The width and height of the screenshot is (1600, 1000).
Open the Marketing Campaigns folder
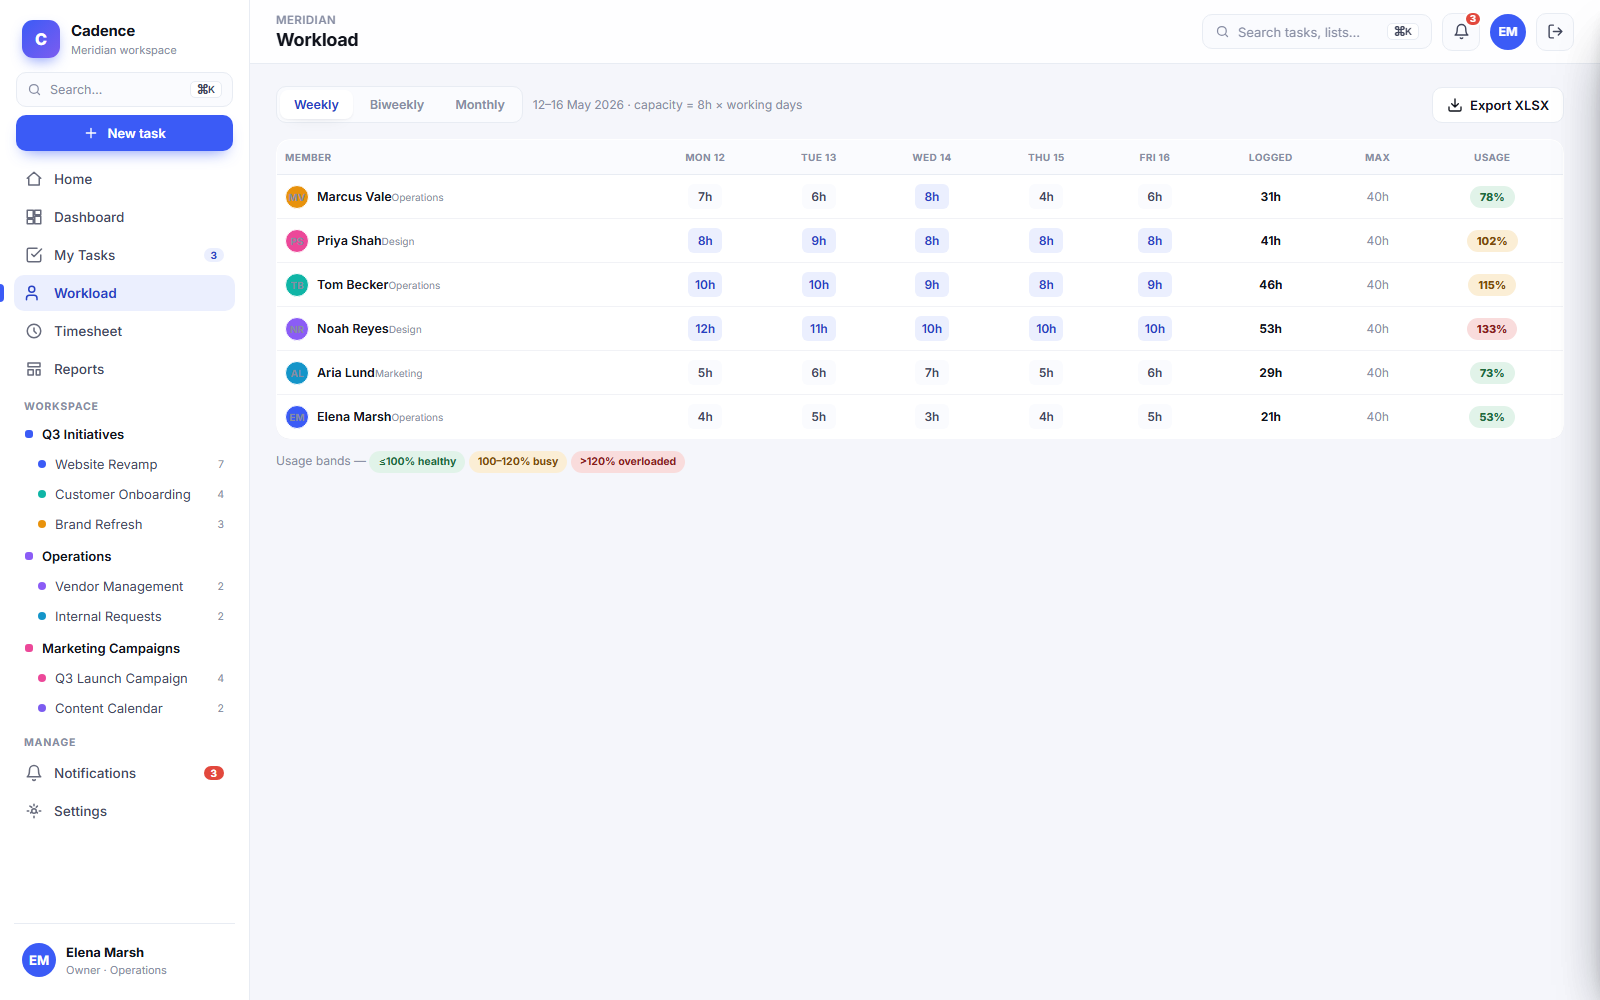pos(125,648)
